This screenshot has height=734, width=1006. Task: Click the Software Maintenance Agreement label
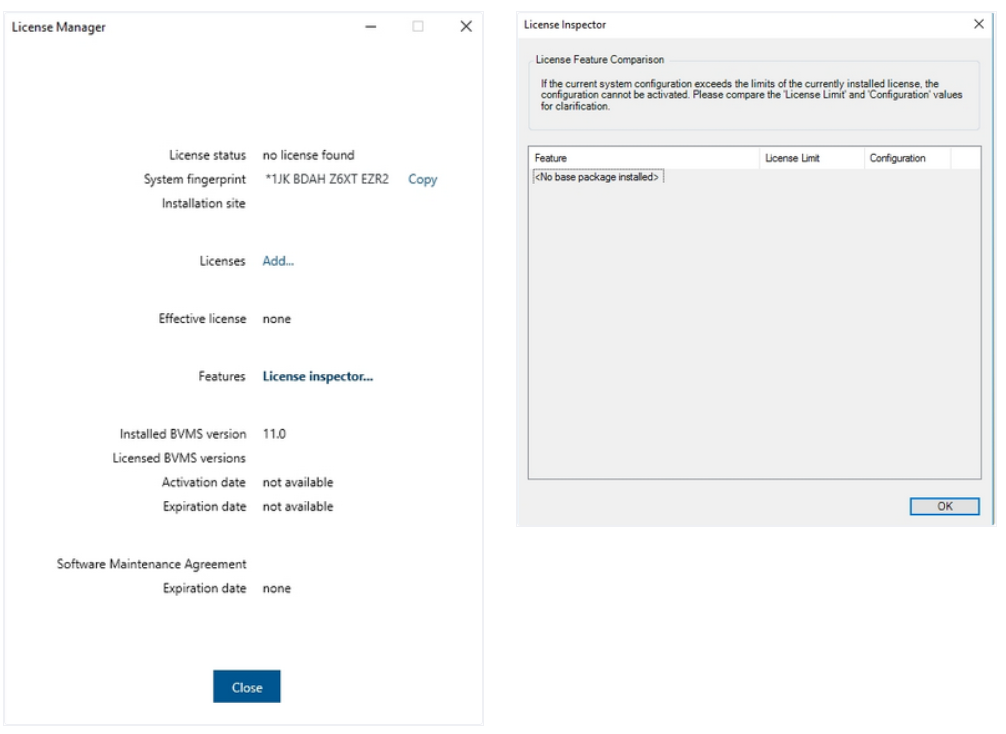click(x=151, y=564)
